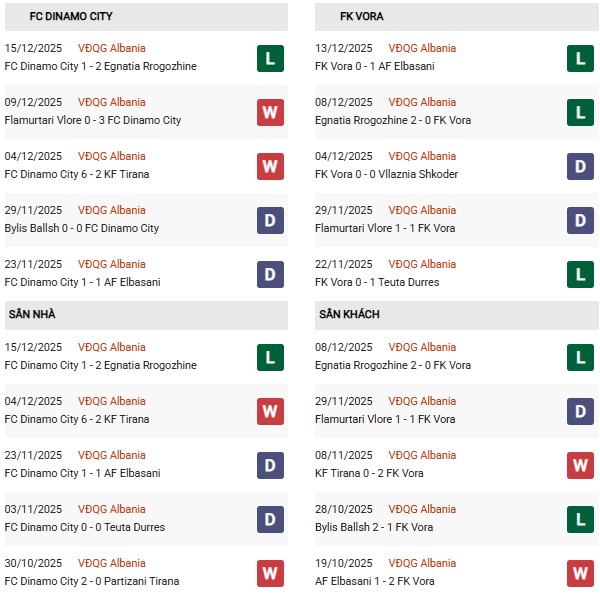Open VĐQG Albania league link dated 30/10/2025

pos(111,563)
